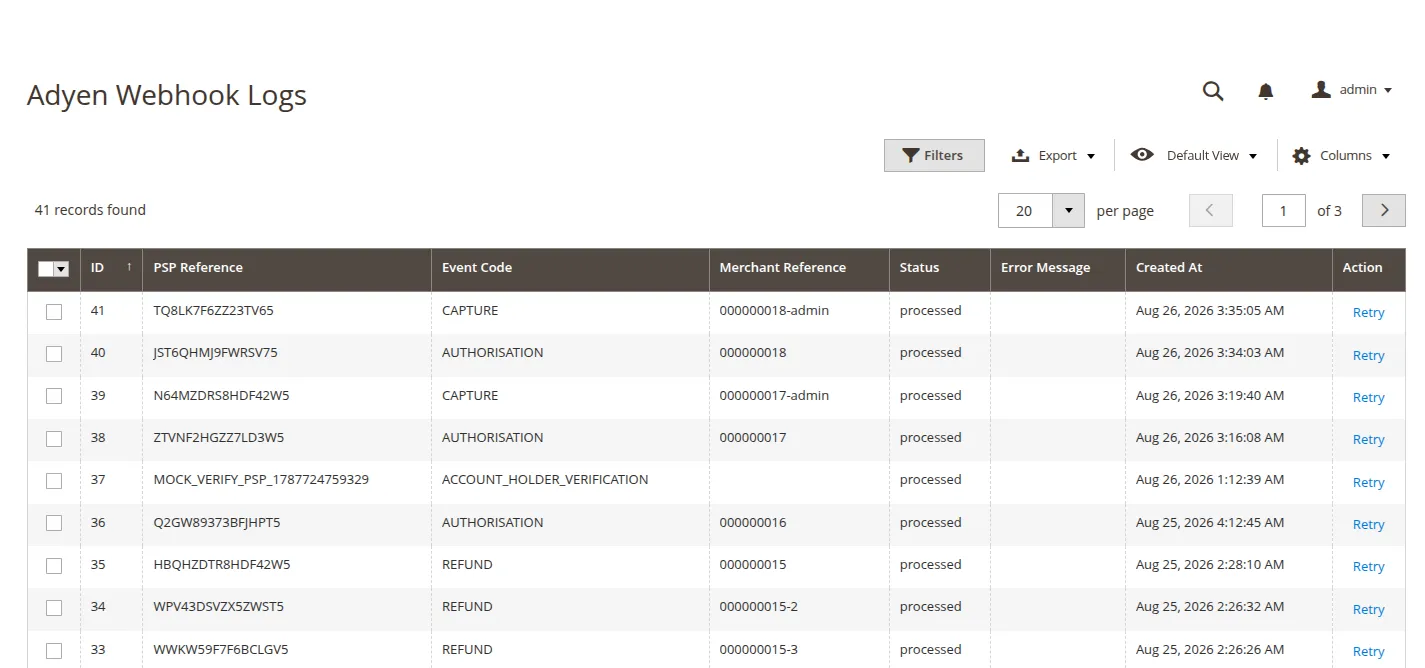Viewport: 1425px width, 668px height.
Task: Click the eye icon beside Default View
Action: coord(1142,155)
